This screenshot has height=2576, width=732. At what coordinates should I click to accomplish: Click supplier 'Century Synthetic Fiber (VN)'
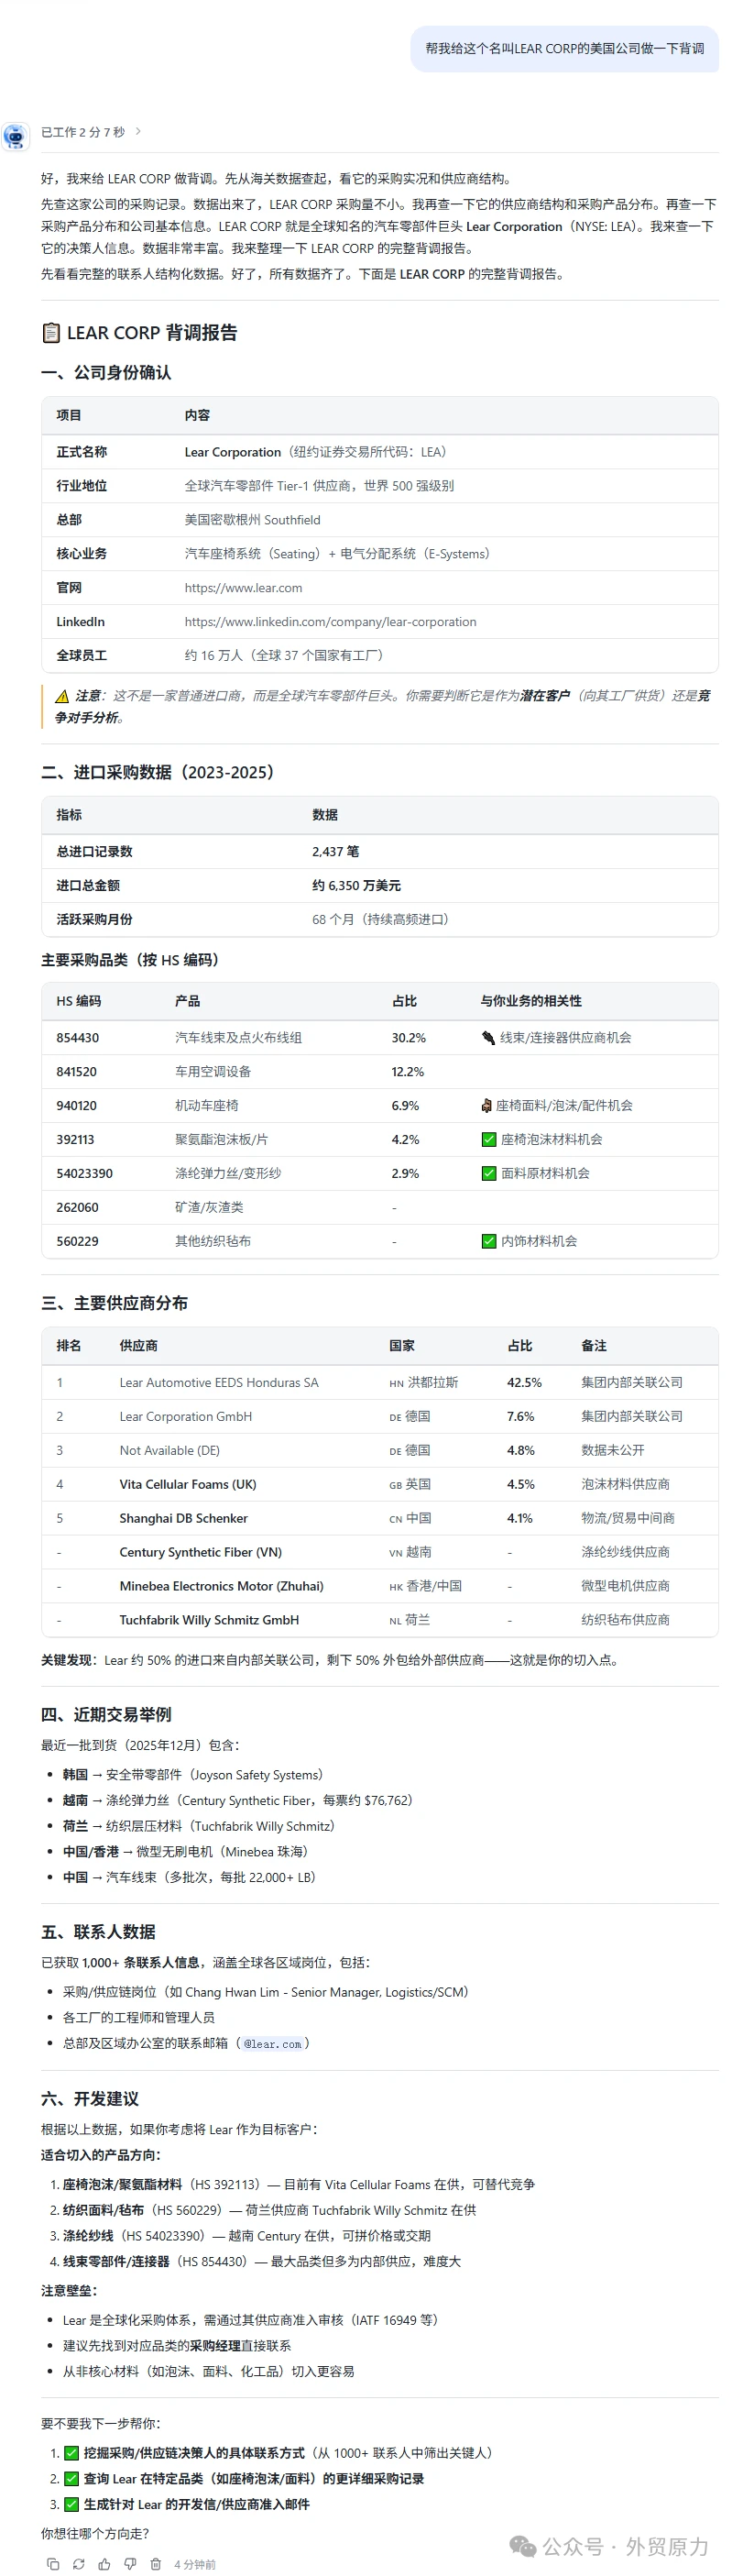pyautogui.click(x=201, y=1553)
